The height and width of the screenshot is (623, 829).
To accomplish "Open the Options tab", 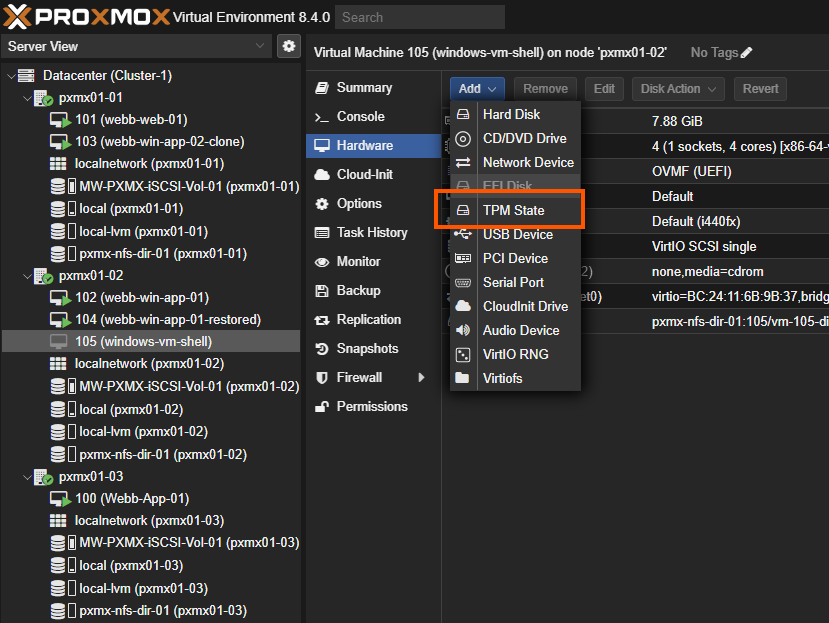I will (x=373, y=204).
